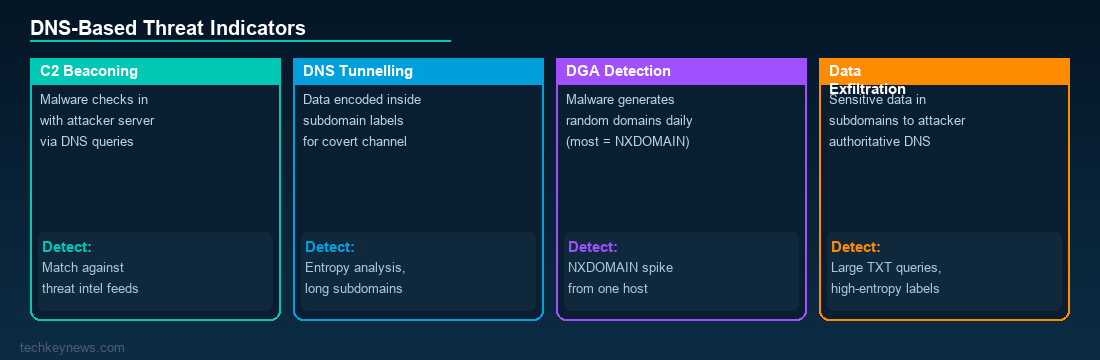Click the DNS-Based Threat Indicators title
Image resolution: width=1100 pixels, height=360 pixels.
coord(168,28)
